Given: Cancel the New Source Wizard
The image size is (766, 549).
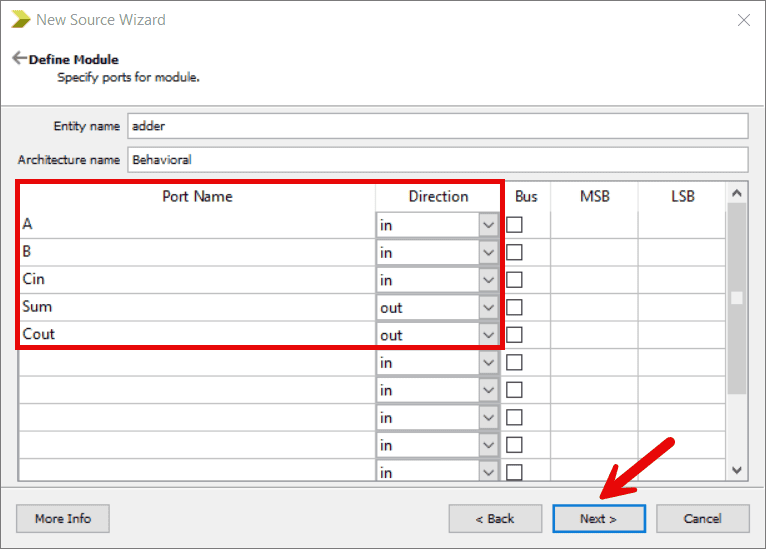Looking at the screenshot, I should pos(702,518).
